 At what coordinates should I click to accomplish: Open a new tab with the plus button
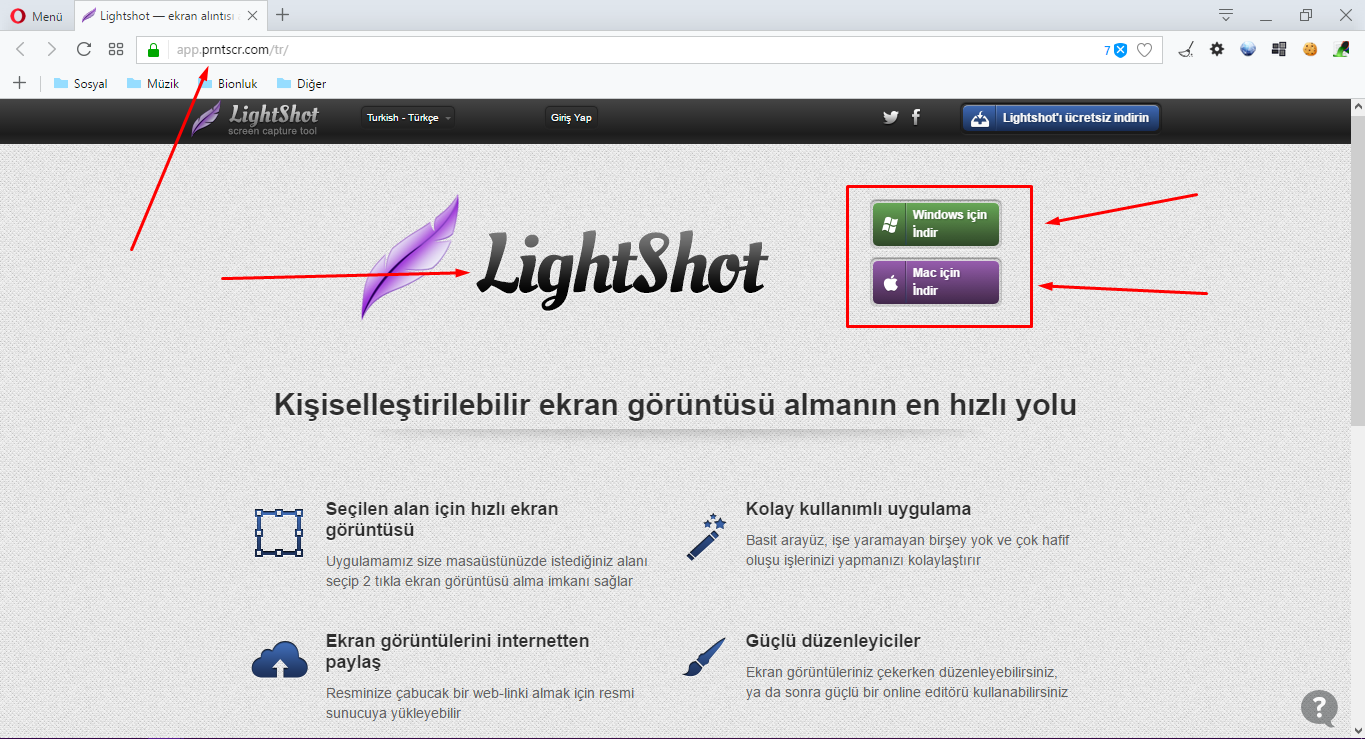pos(283,15)
